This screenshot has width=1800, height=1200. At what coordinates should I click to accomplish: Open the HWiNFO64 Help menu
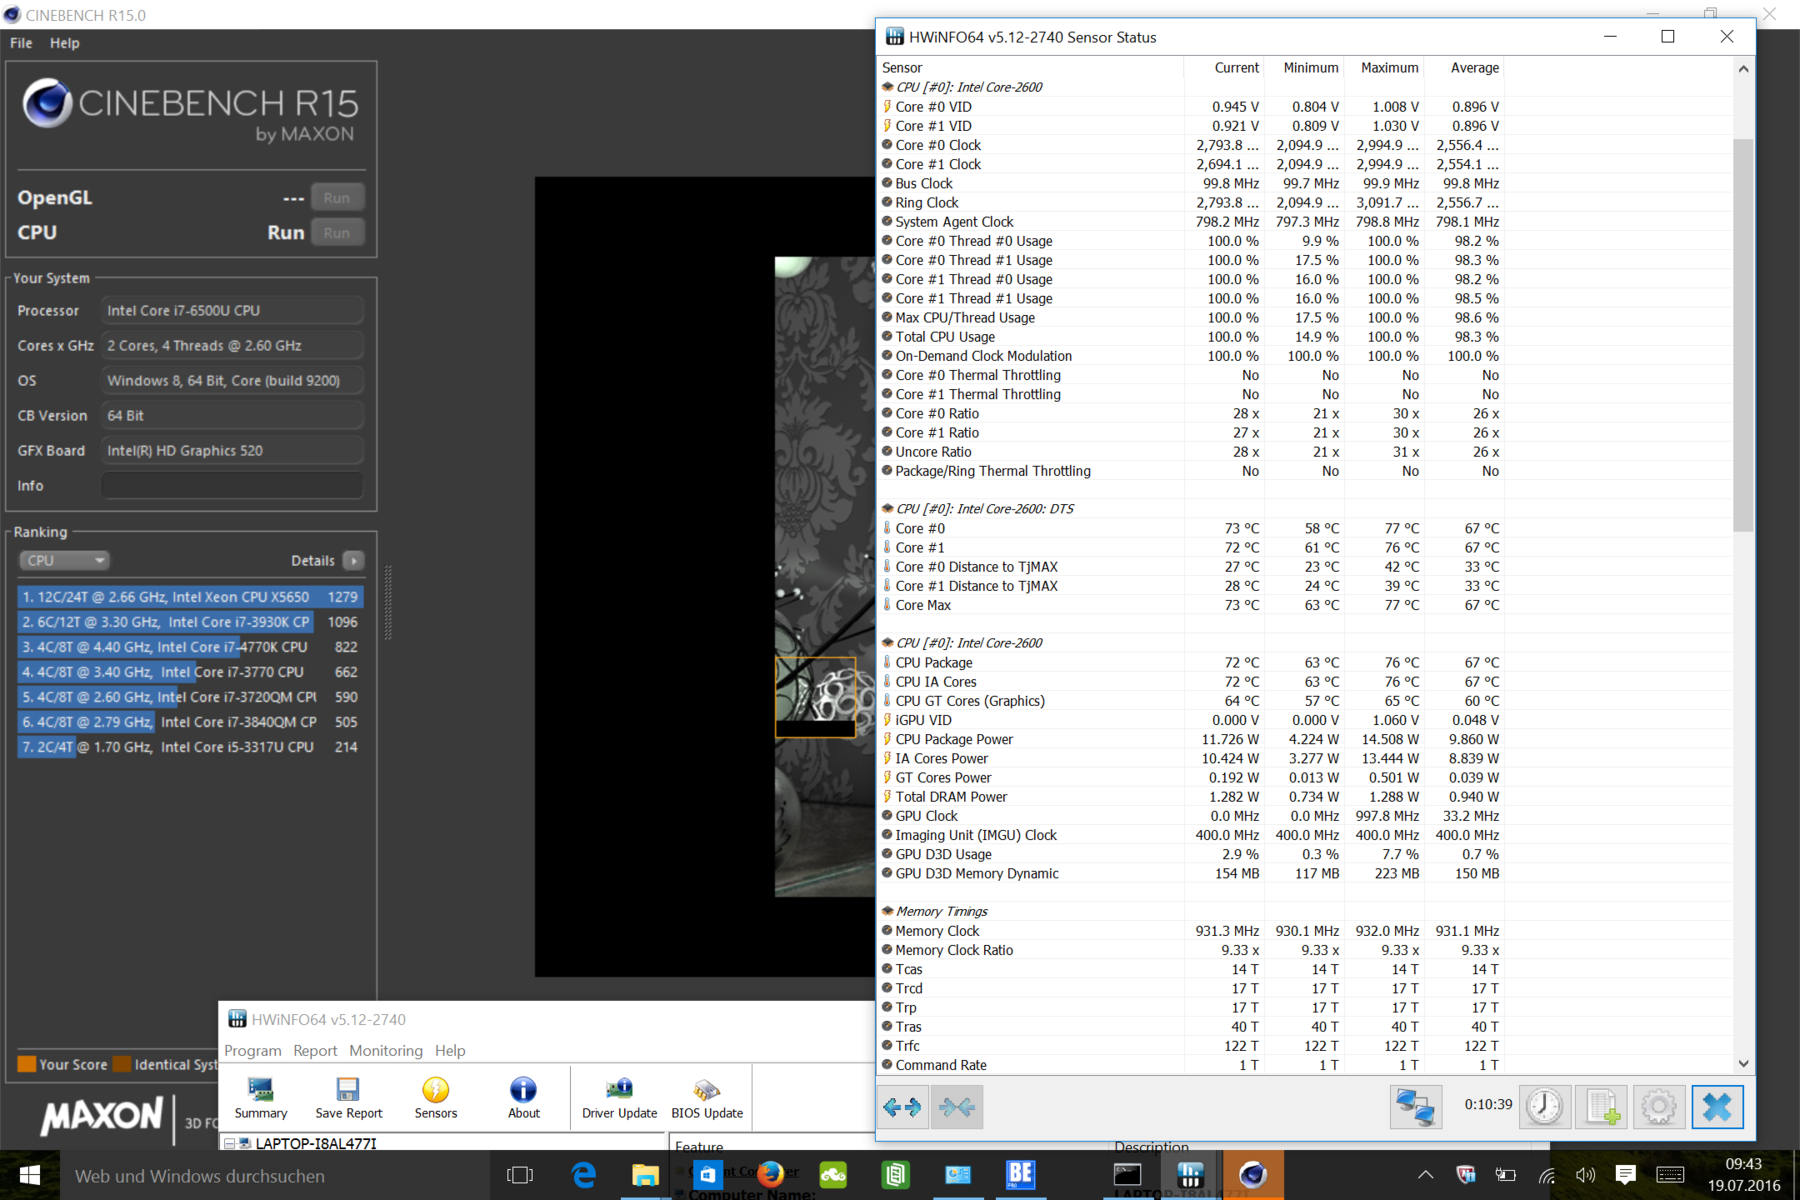tap(450, 1050)
